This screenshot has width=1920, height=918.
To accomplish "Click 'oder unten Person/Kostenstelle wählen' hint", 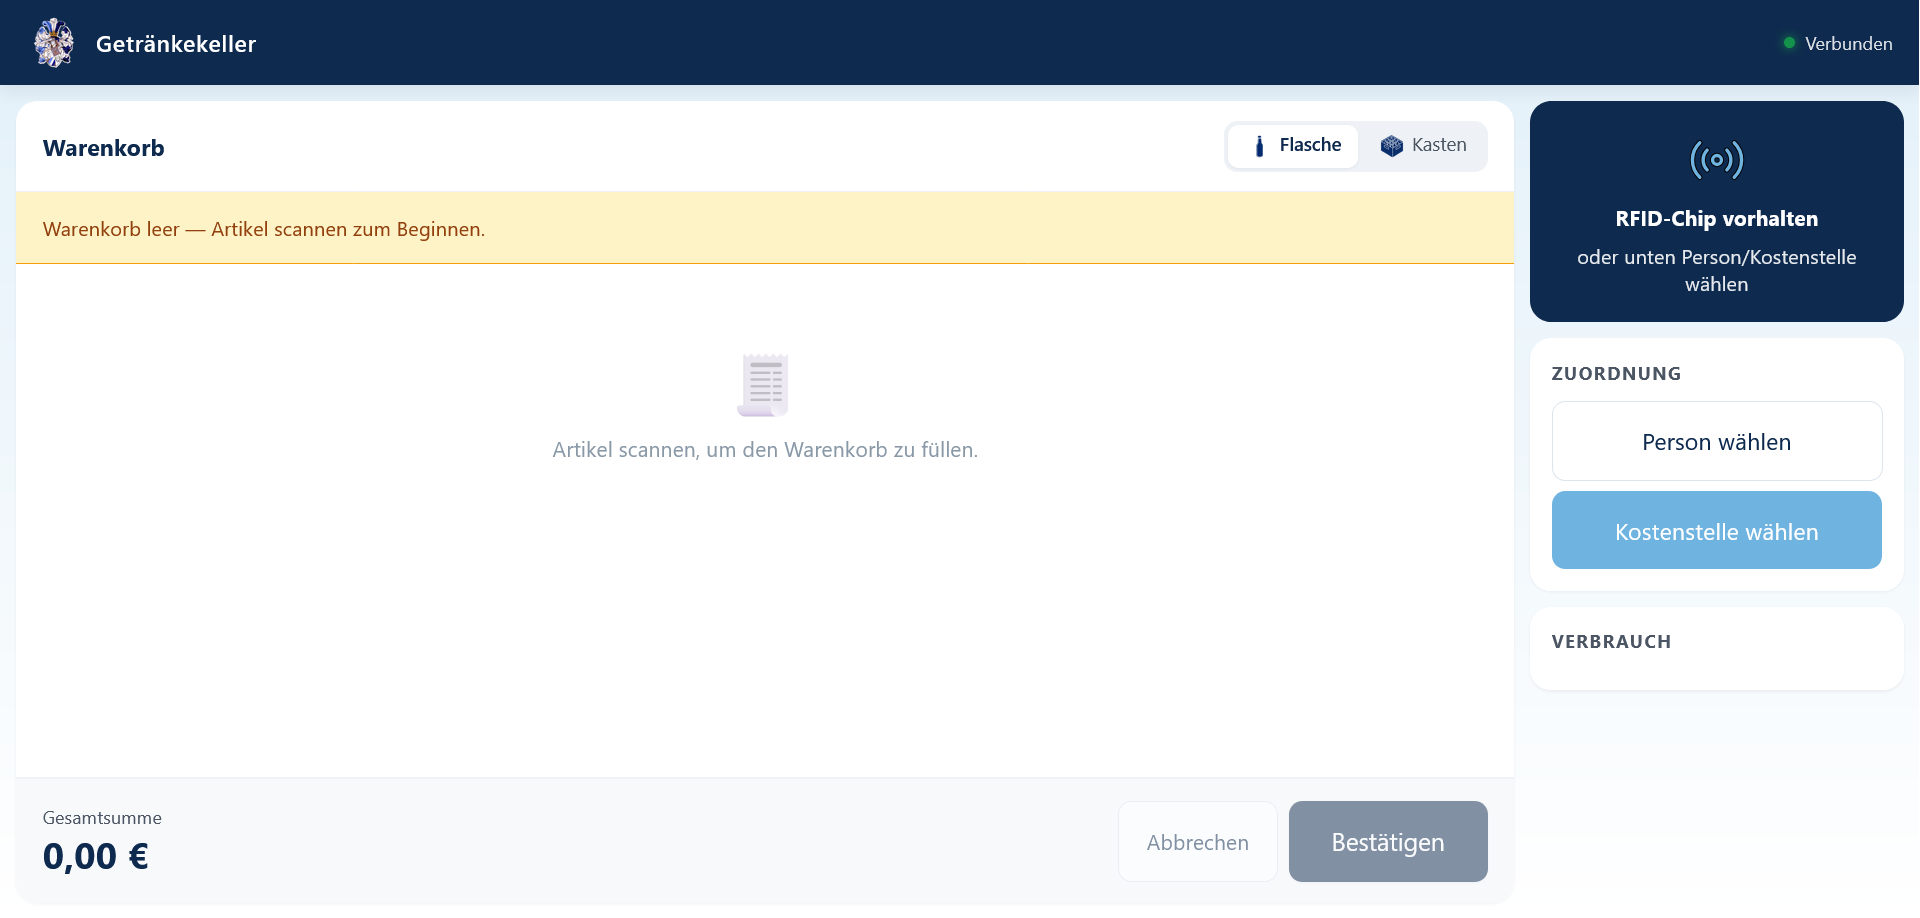I will (x=1716, y=271).
